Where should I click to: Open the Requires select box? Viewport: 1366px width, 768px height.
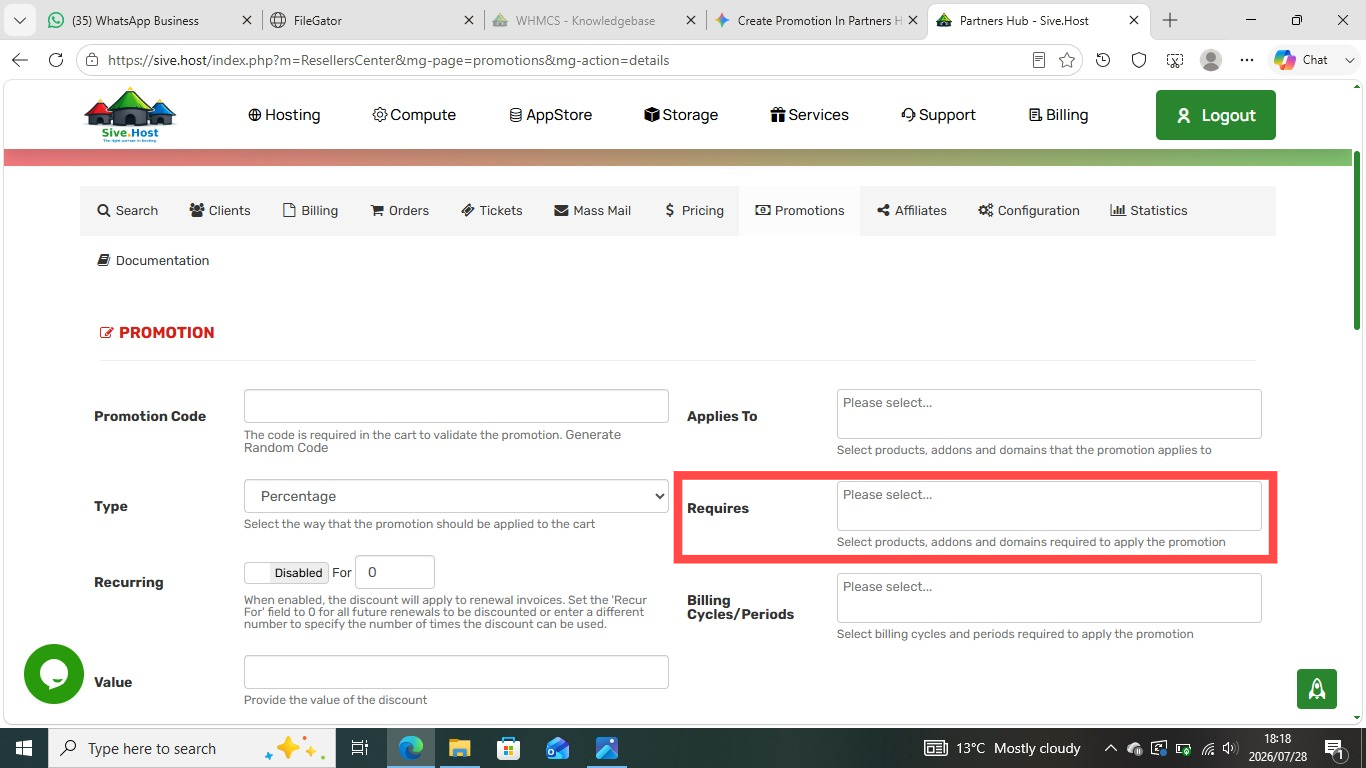(1049, 506)
